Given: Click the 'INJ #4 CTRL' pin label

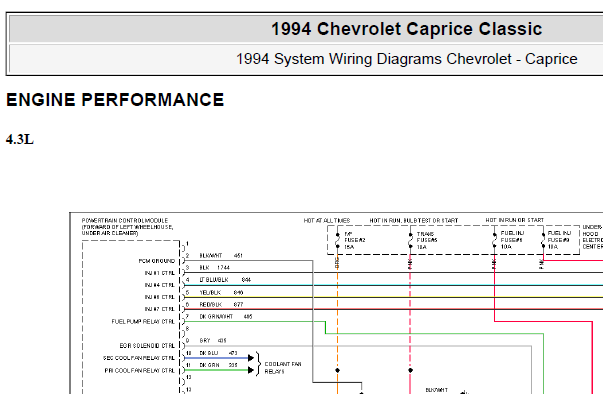Looking at the screenshot, I should [x=160, y=285].
